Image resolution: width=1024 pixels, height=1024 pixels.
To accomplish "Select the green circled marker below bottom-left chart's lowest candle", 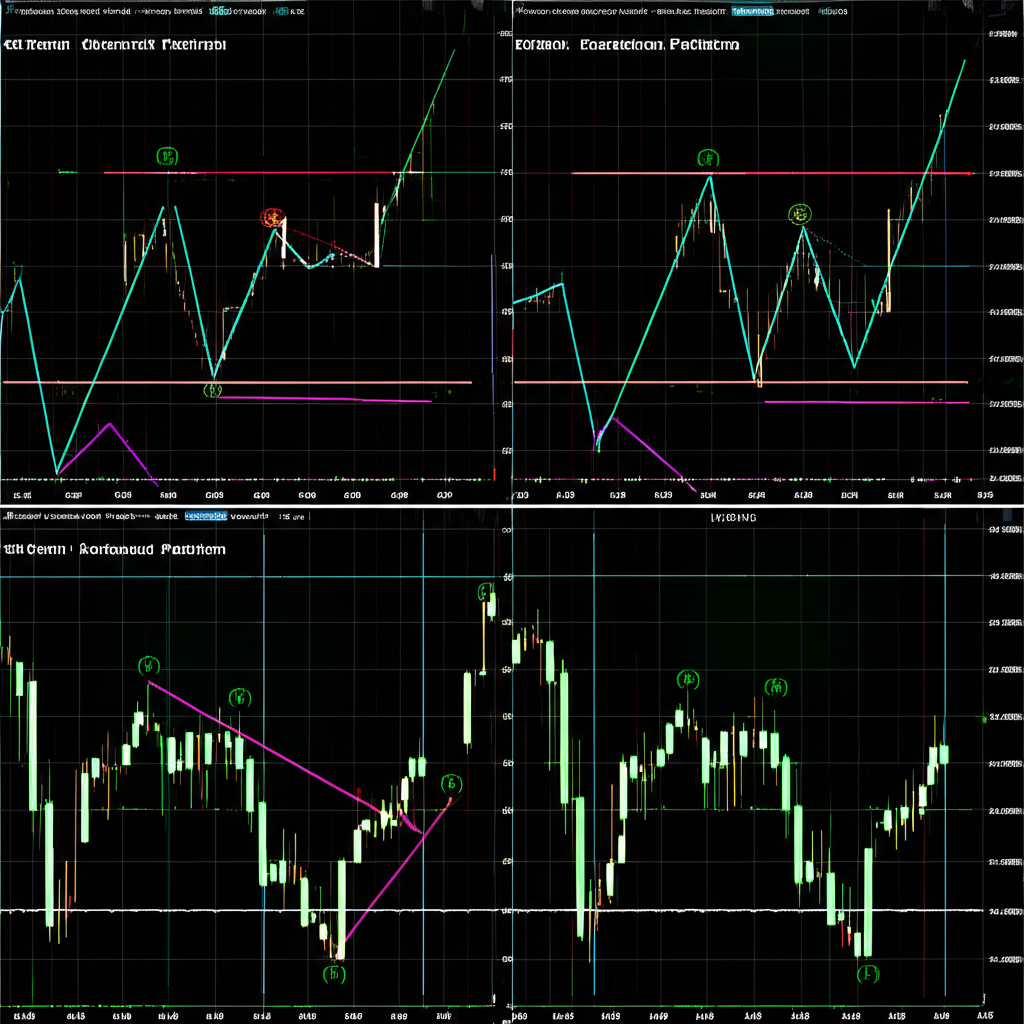I will click(334, 972).
